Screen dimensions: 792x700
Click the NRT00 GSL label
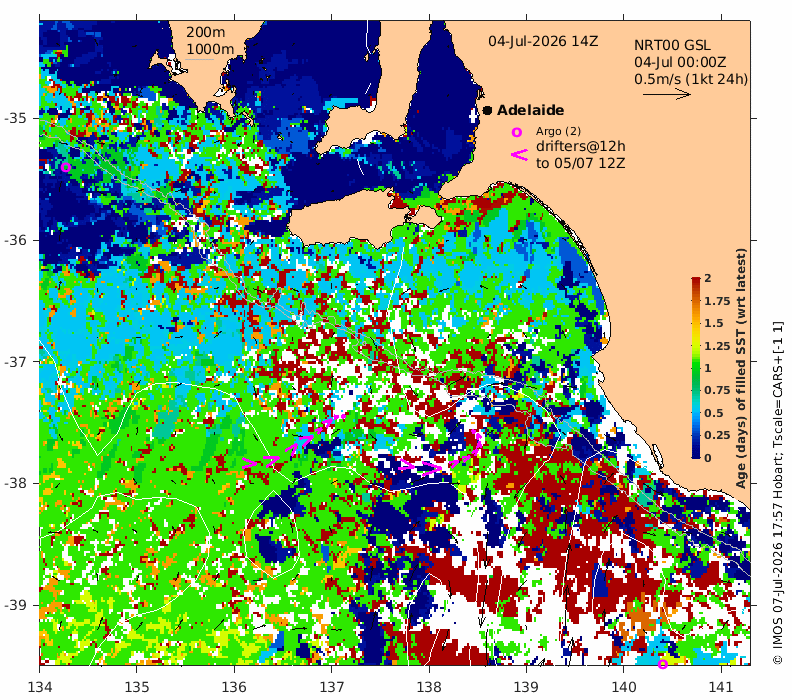coord(672,45)
